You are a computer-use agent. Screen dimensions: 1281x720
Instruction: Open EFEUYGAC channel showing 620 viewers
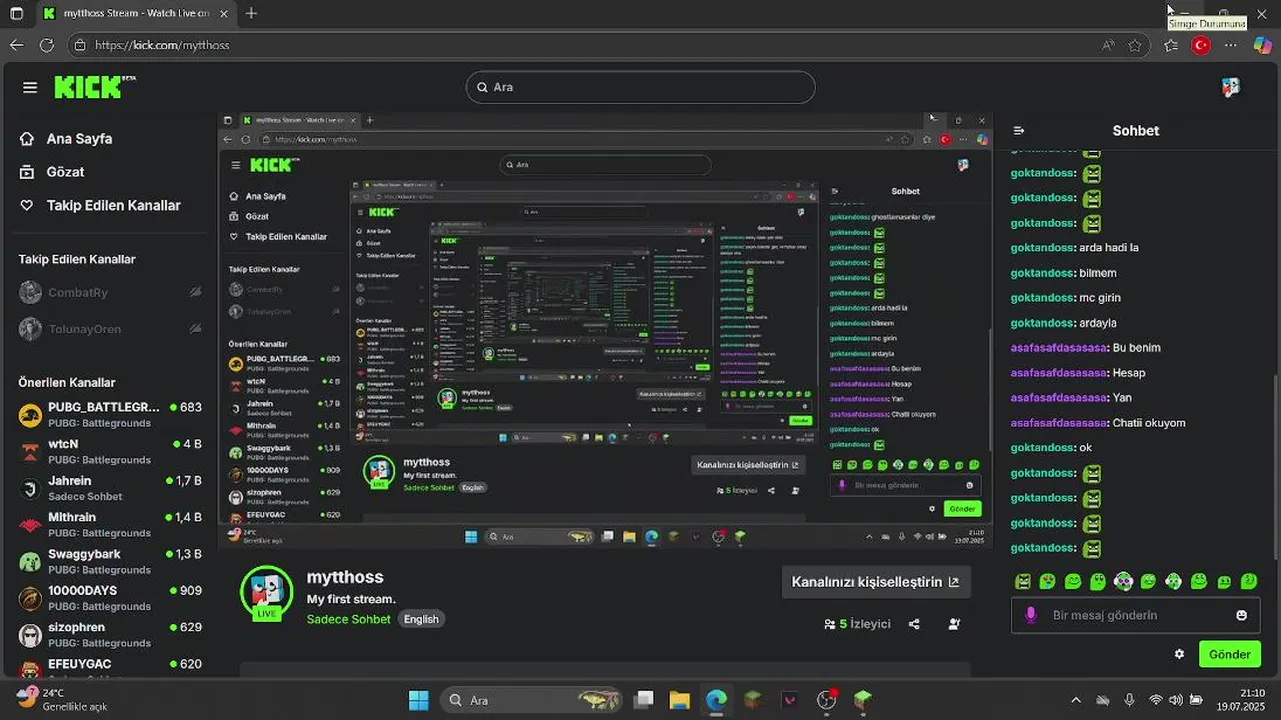tap(110, 668)
